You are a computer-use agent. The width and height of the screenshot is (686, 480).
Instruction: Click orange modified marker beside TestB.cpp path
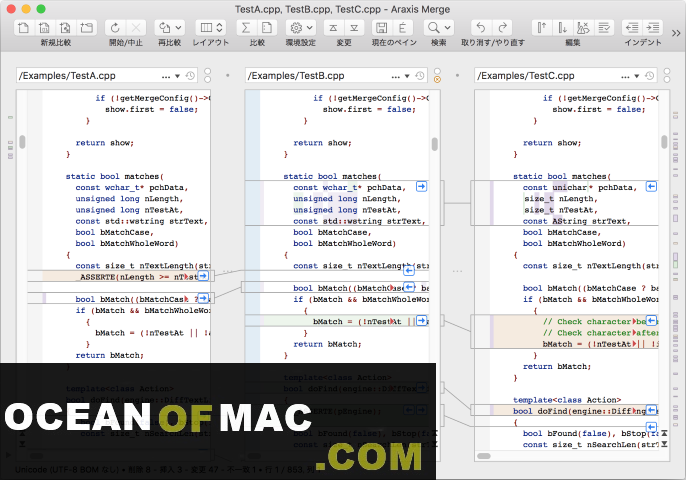(x=437, y=80)
